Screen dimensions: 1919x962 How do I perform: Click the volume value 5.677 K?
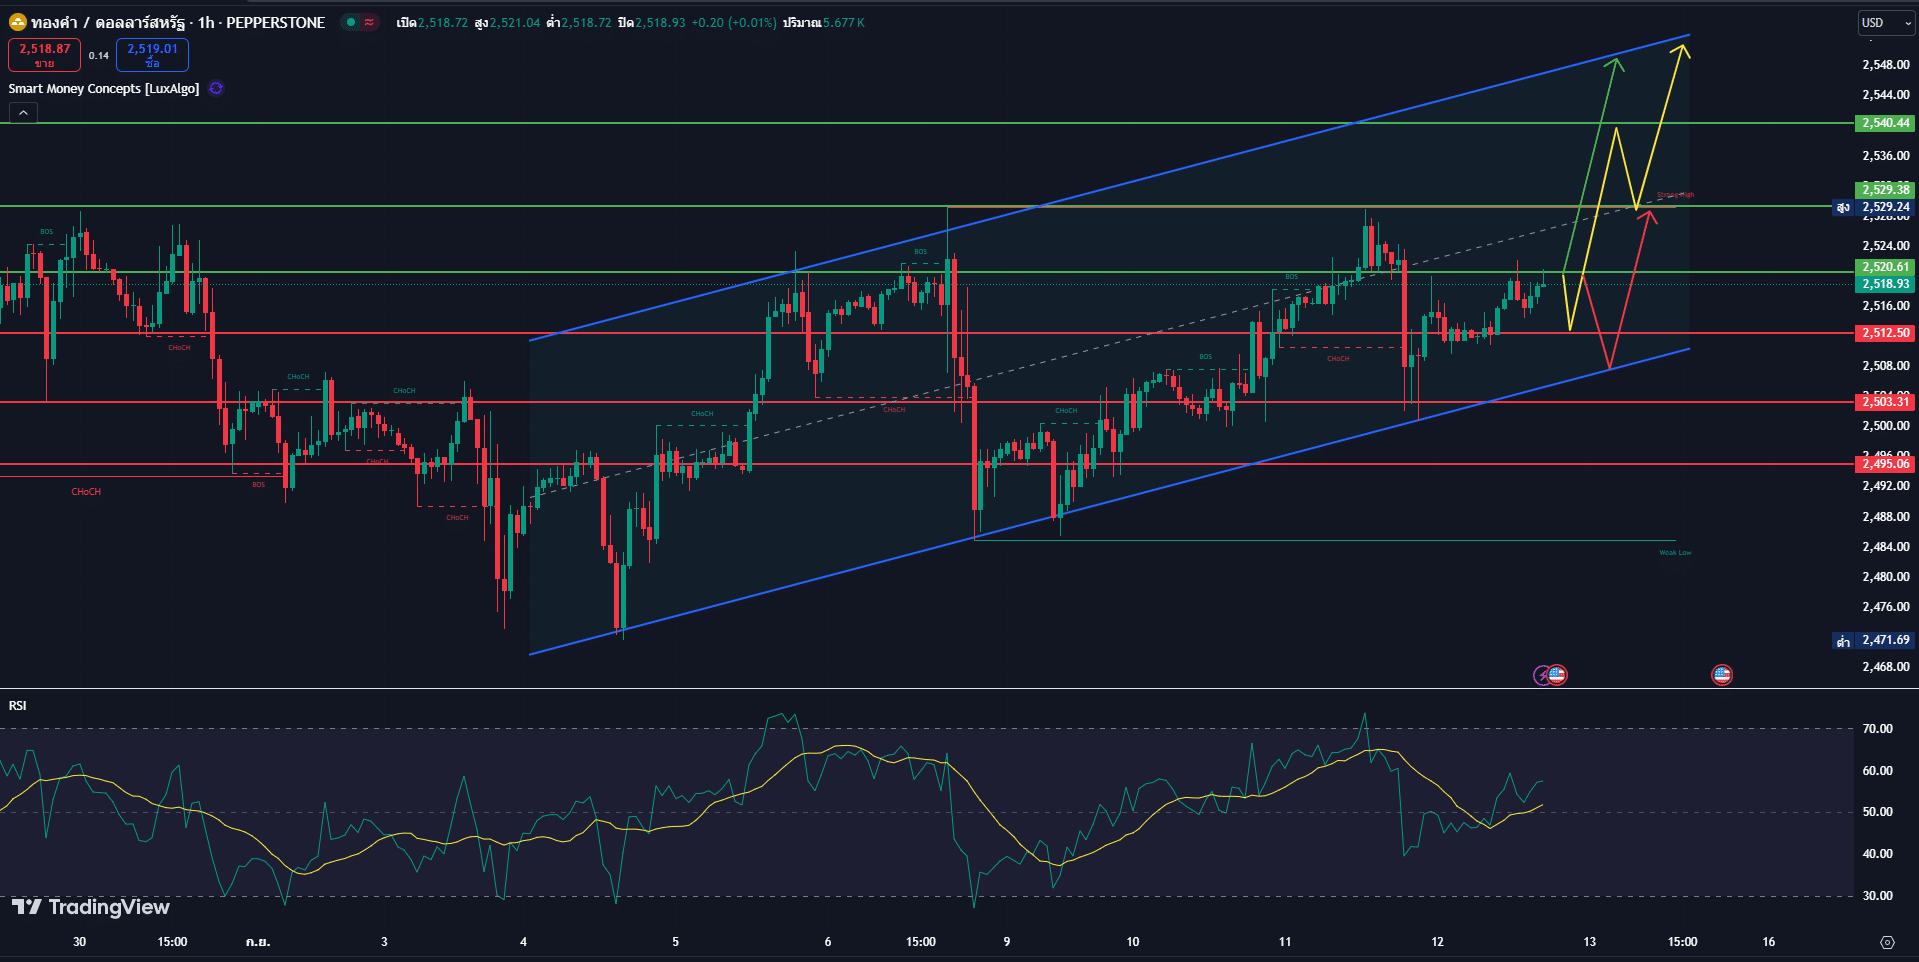[844, 22]
